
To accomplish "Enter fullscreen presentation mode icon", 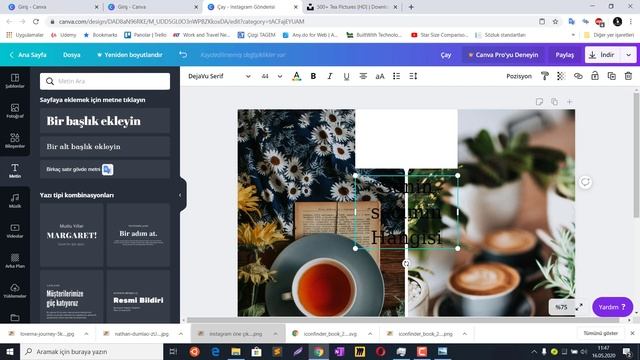I will tap(579, 307).
